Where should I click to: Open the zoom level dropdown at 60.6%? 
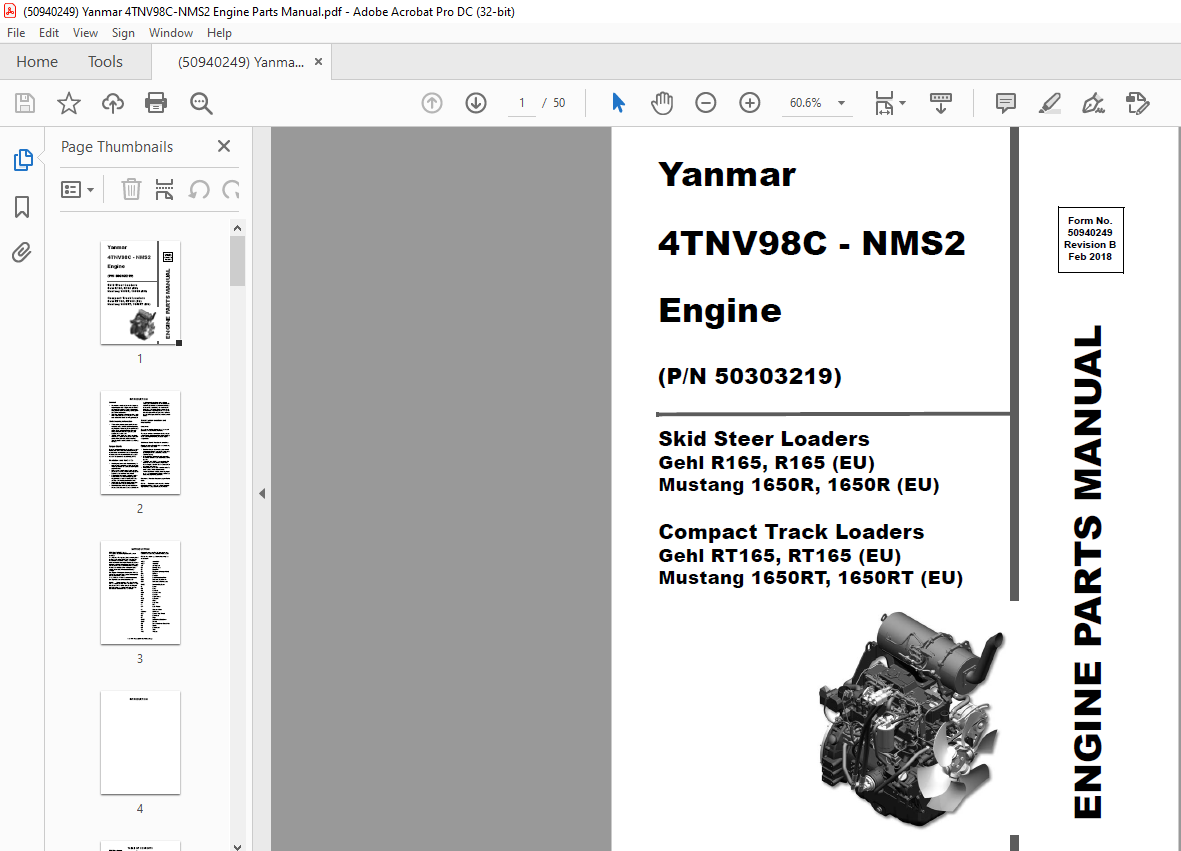coord(817,103)
